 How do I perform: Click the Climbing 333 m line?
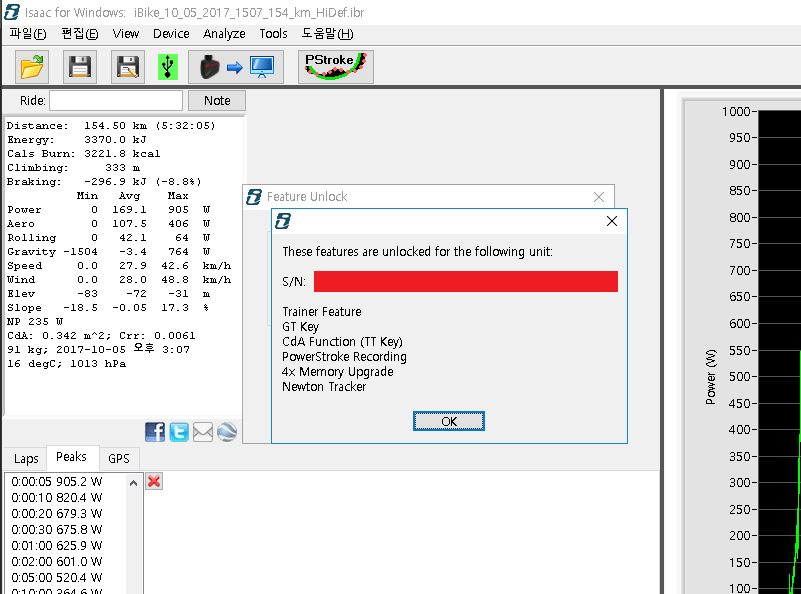(73, 168)
